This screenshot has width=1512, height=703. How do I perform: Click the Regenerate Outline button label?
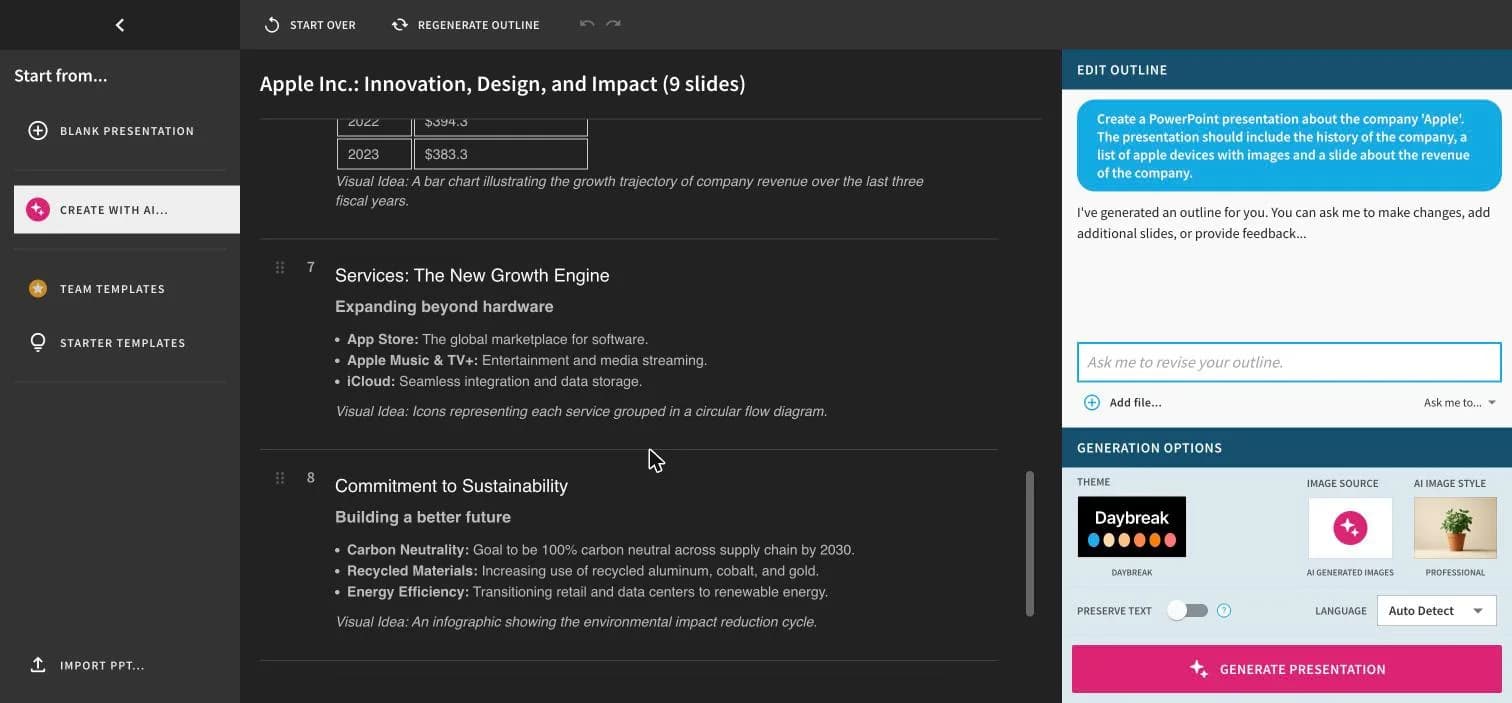click(479, 25)
